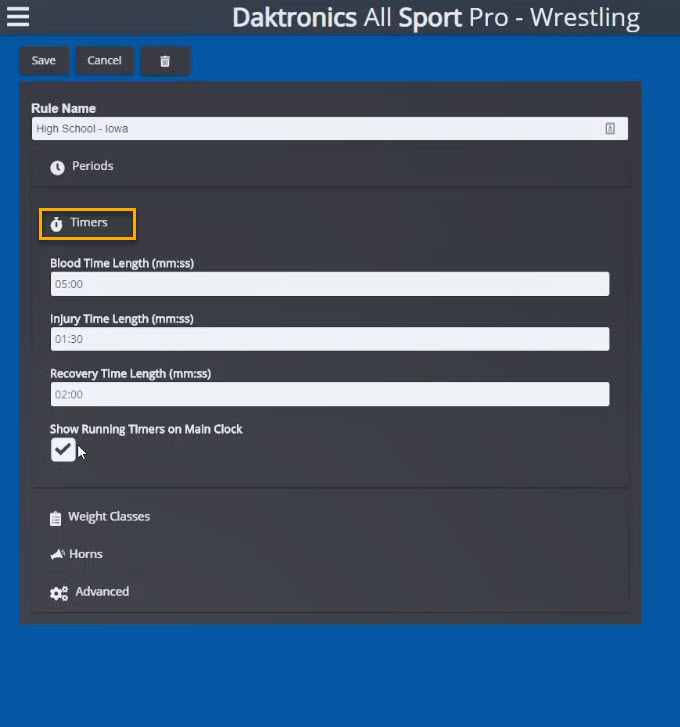This screenshot has height=727, width=680.
Task: Cancel editing the rule
Action: (104, 61)
